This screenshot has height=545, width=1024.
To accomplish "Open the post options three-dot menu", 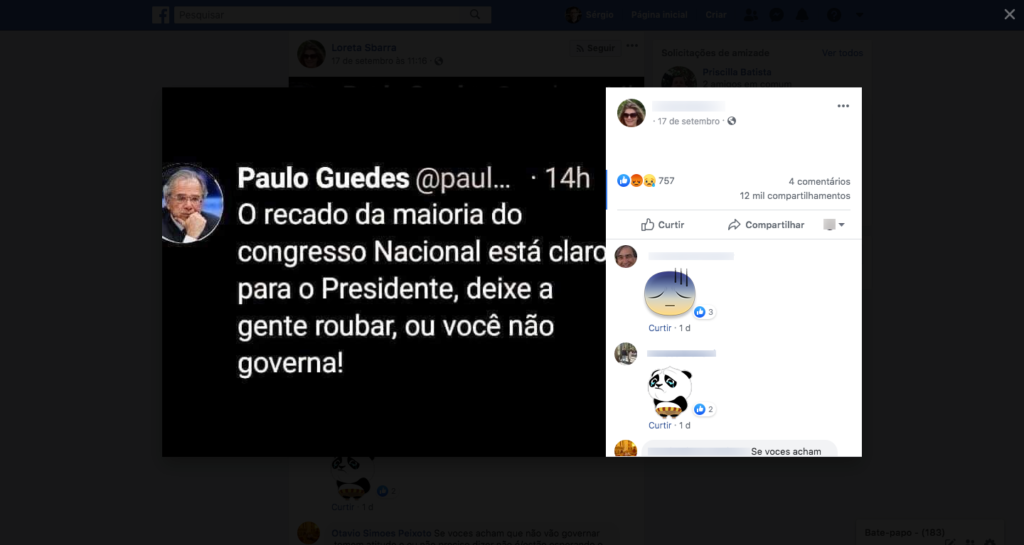I will click(x=843, y=106).
